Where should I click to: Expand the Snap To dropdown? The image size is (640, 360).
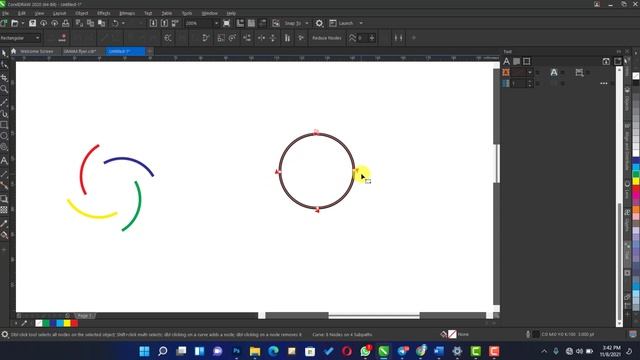[307, 23]
